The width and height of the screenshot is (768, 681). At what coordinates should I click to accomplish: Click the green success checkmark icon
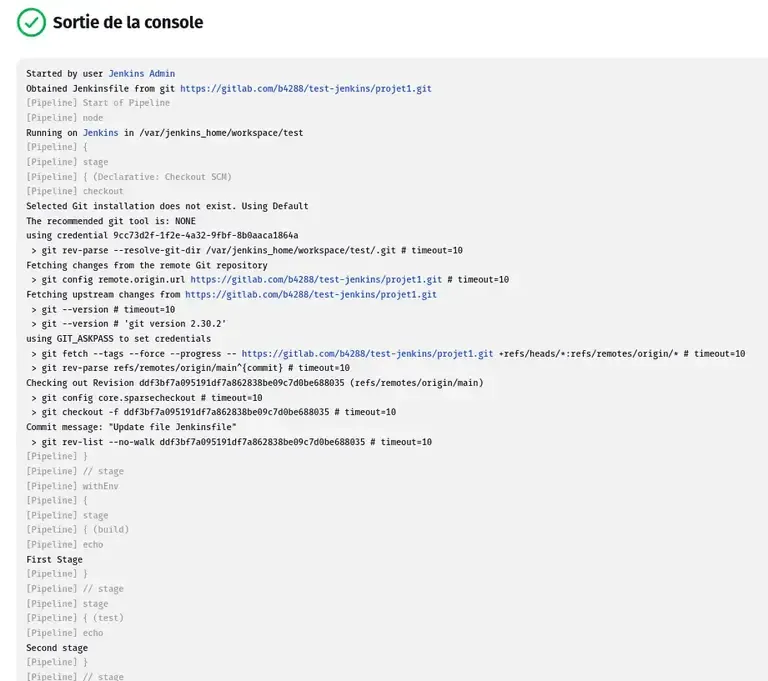click(x=31, y=22)
